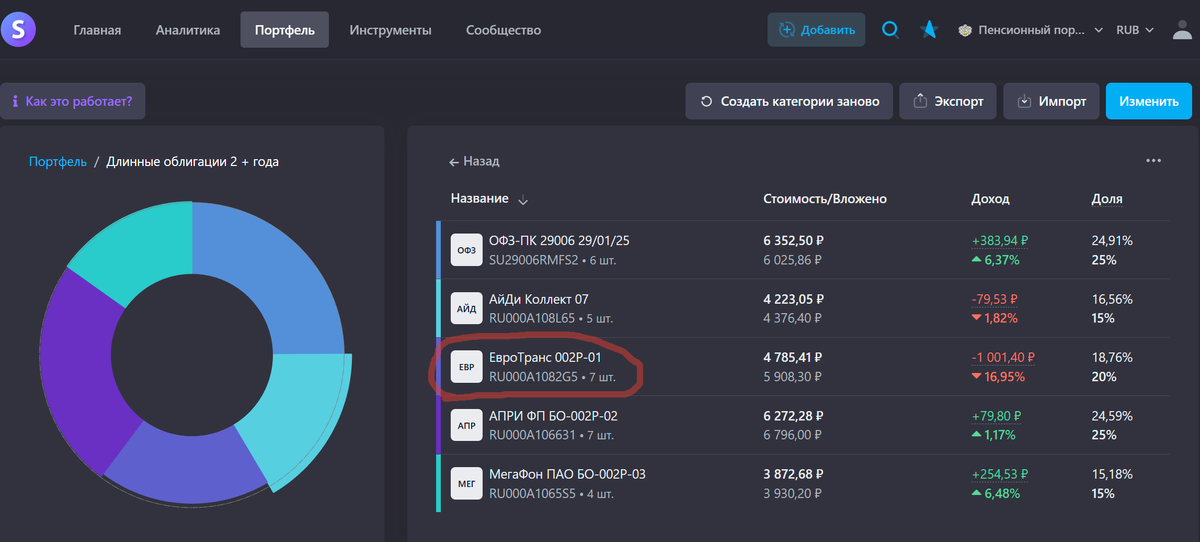Viewport: 1200px width, 542px height.
Task: Click the blue star icon in header
Action: [929, 30]
